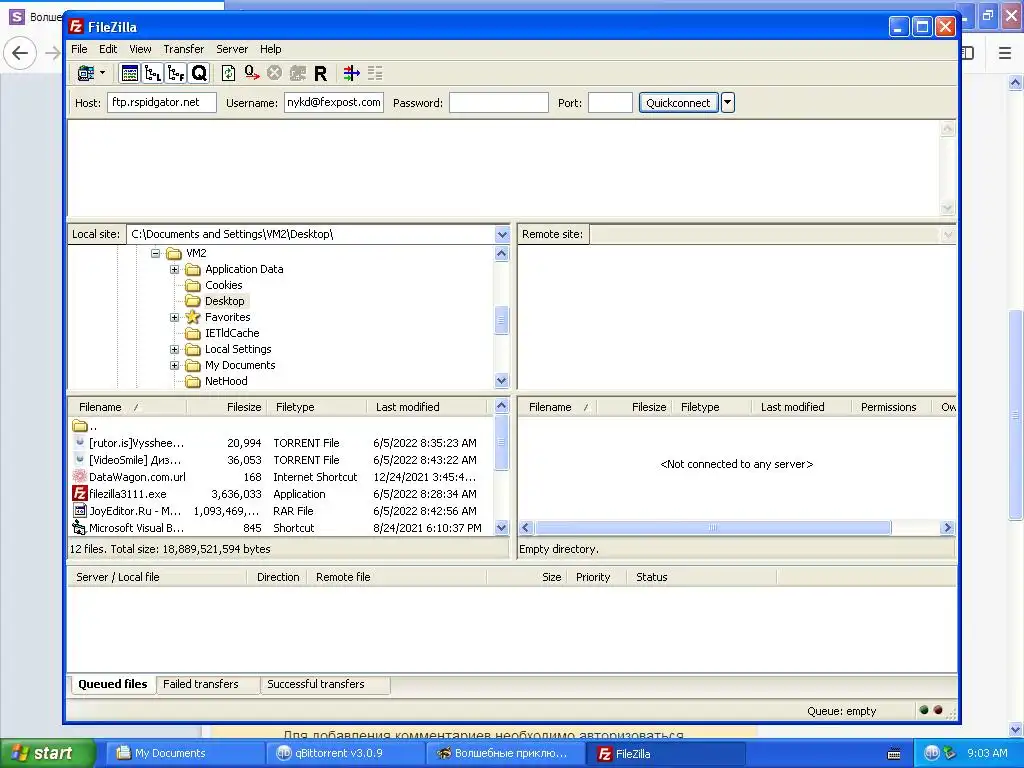The width and height of the screenshot is (1024, 768).
Task: Expand Application Data folder node
Action: 174,269
